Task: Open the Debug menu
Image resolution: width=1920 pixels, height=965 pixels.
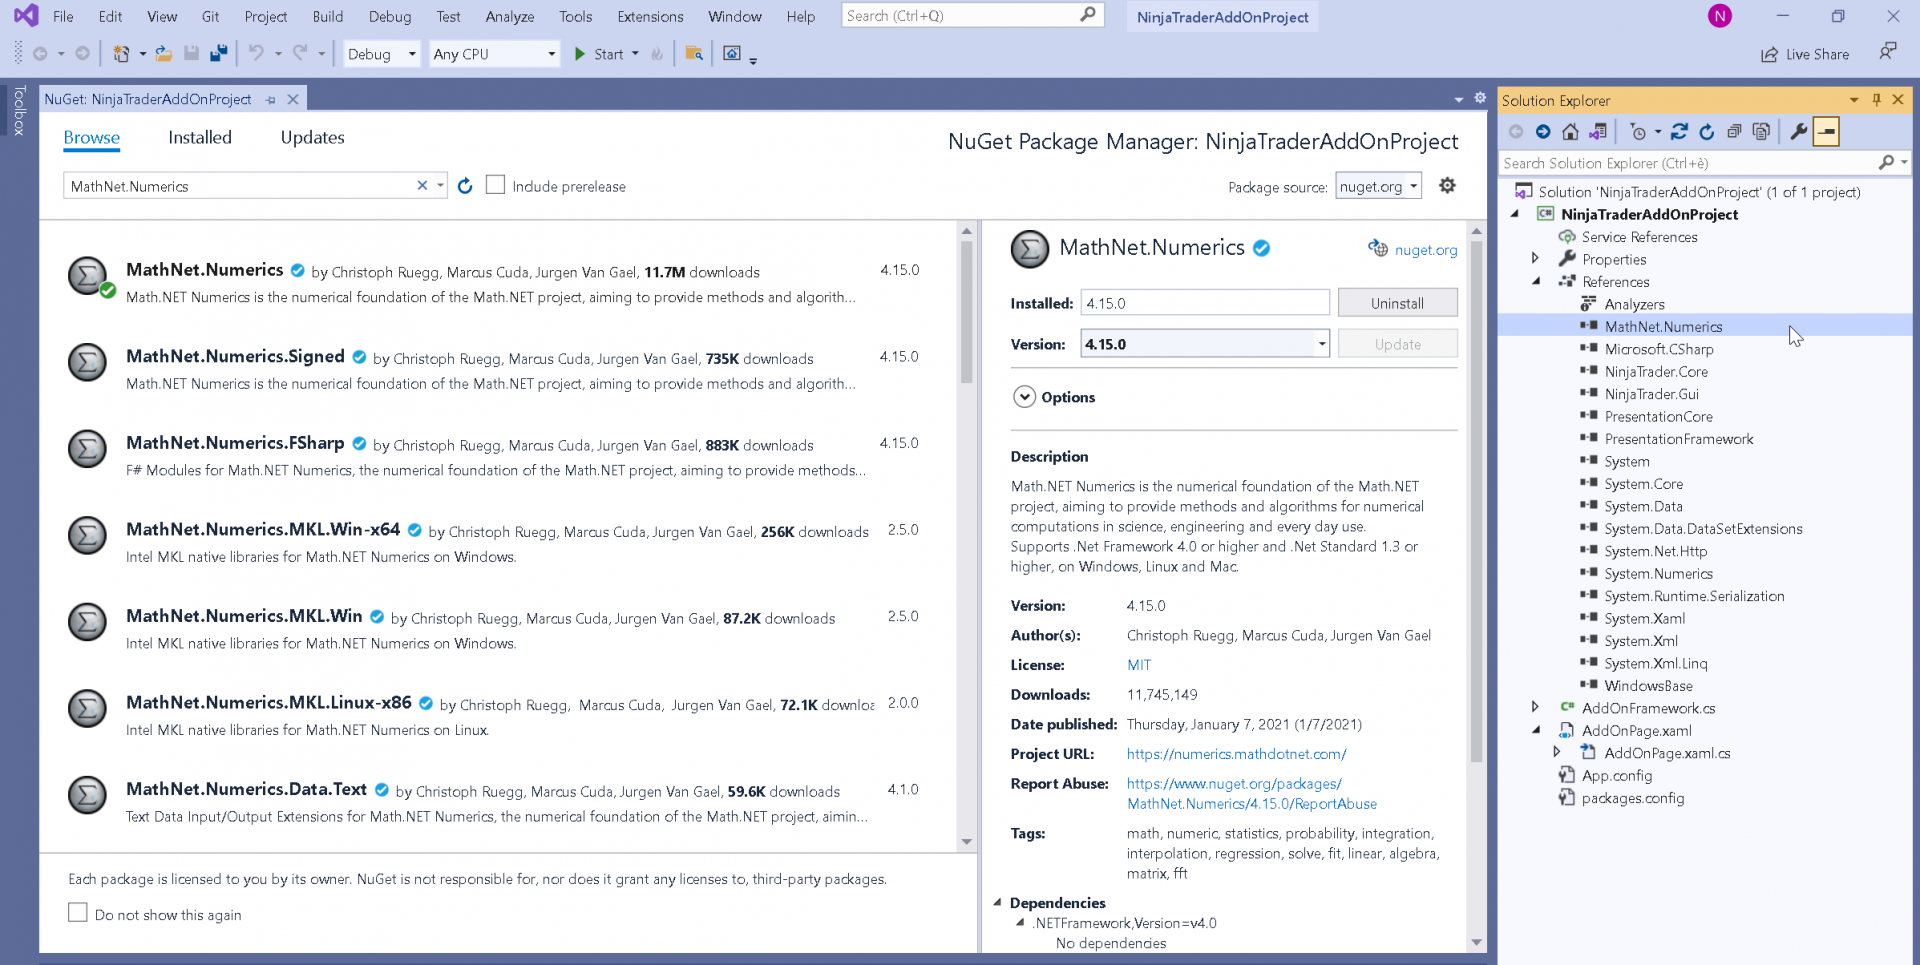Action: click(390, 16)
